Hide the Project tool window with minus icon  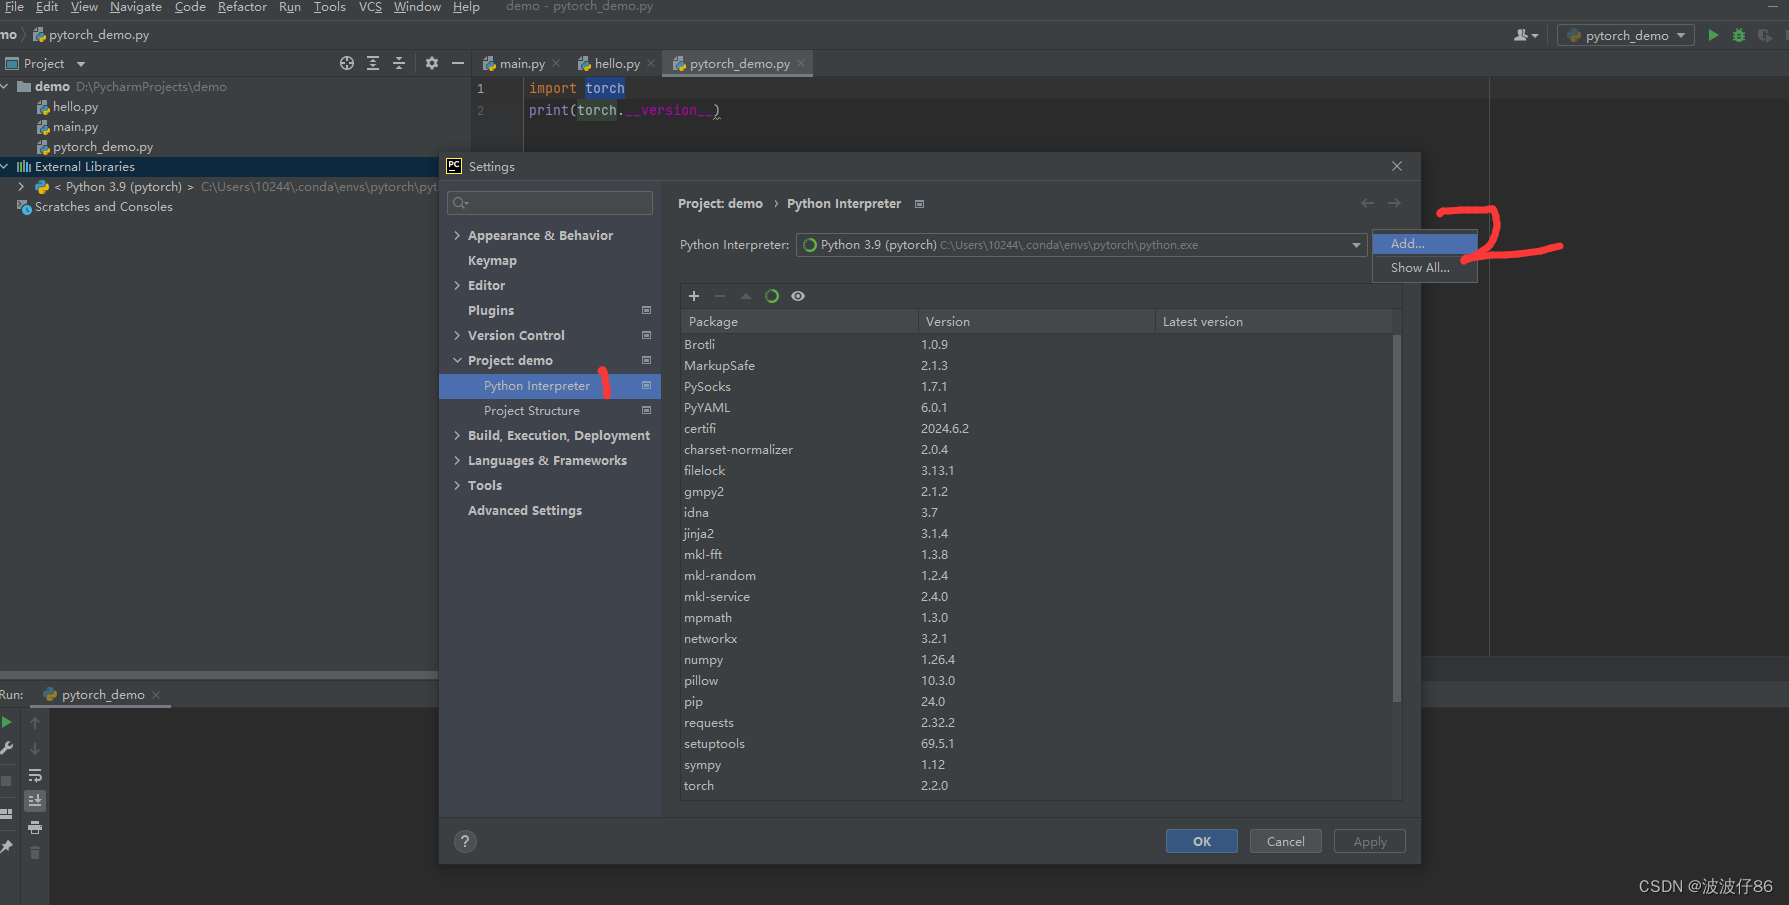pyautogui.click(x=458, y=63)
